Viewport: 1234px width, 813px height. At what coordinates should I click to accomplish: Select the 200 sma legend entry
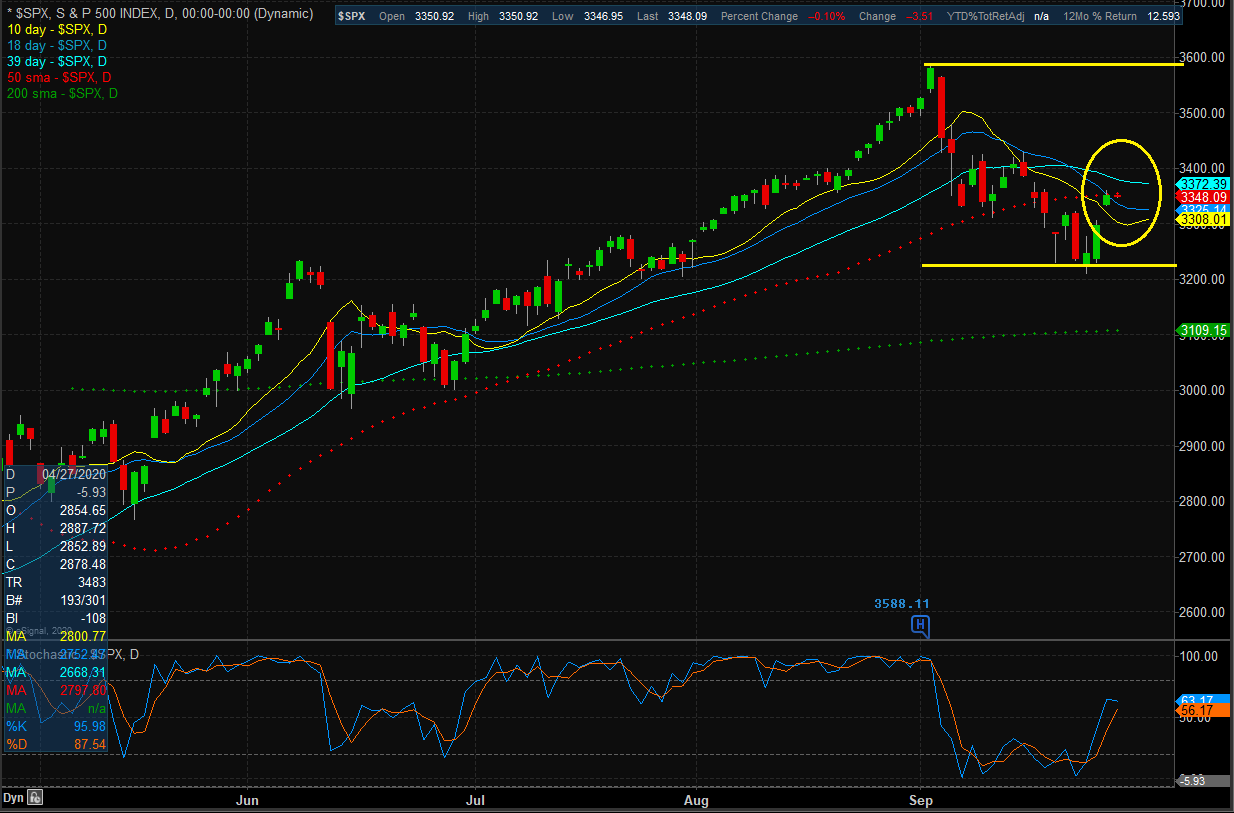pos(61,94)
